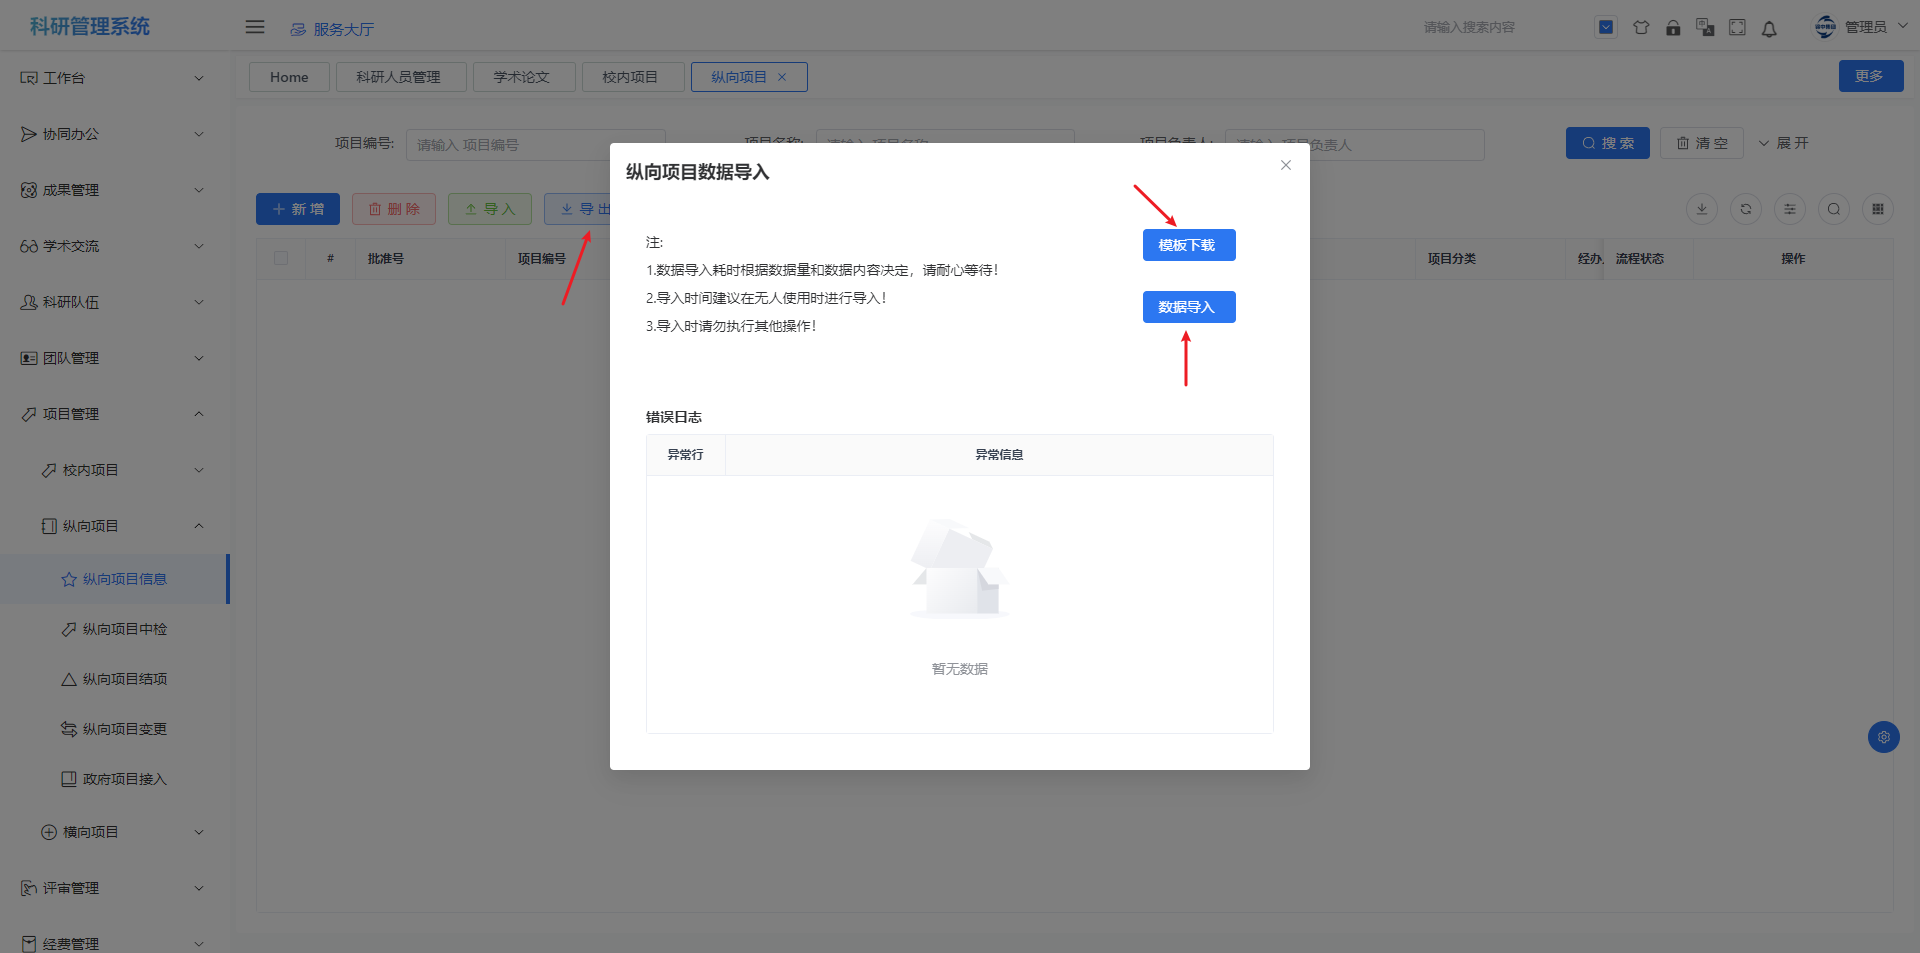Select 纵向项目中检 in the sidebar
1920x953 pixels.
125,629
